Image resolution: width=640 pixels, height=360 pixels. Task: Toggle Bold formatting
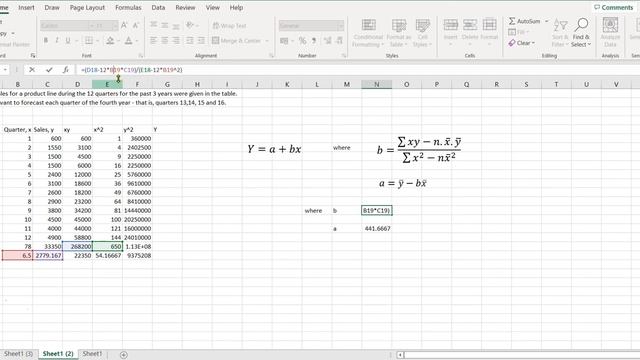point(46,40)
